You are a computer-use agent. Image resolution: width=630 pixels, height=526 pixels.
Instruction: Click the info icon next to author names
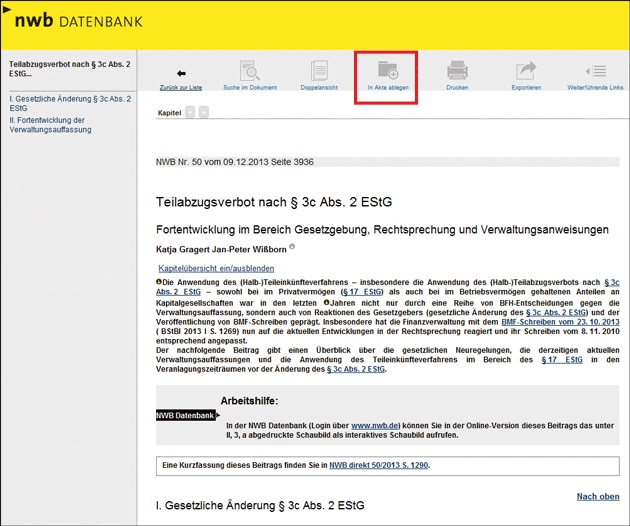click(x=292, y=246)
